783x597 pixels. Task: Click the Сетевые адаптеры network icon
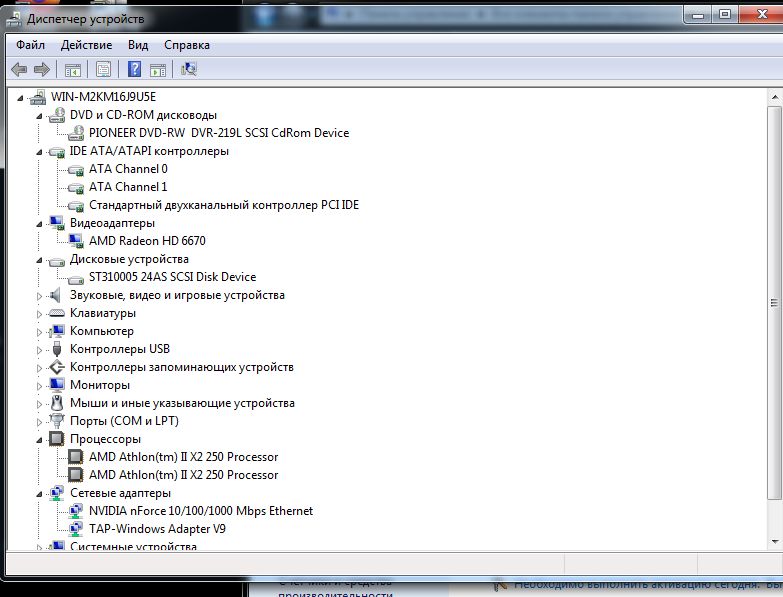(x=57, y=493)
